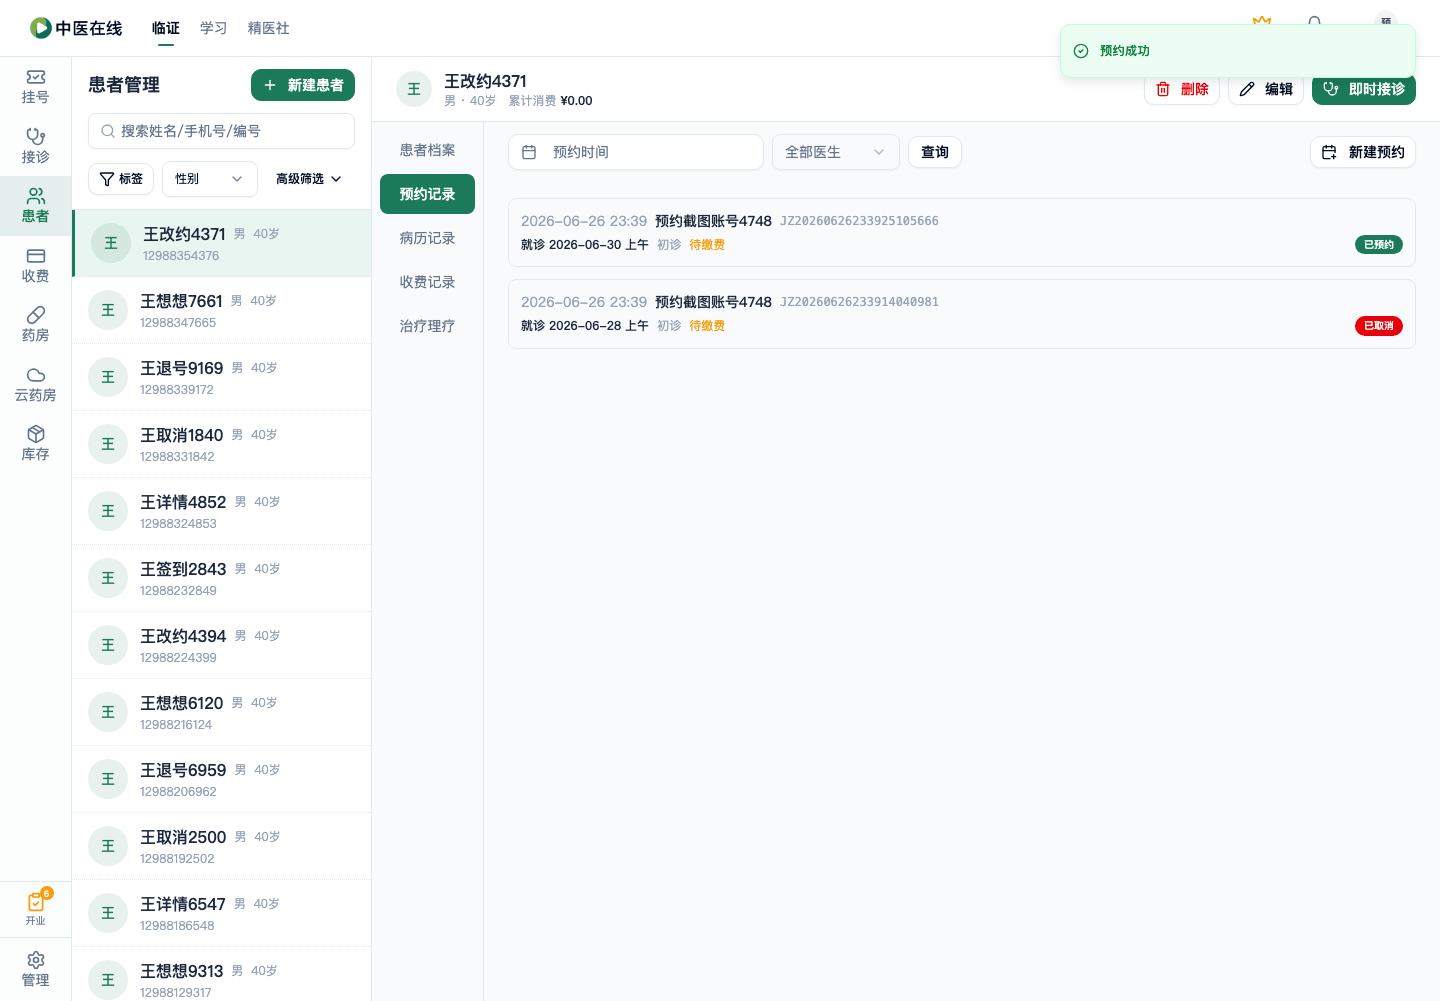Click avatar of patient 王想想7661
This screenshot has height=1001, width=1440.
[108, 310]
